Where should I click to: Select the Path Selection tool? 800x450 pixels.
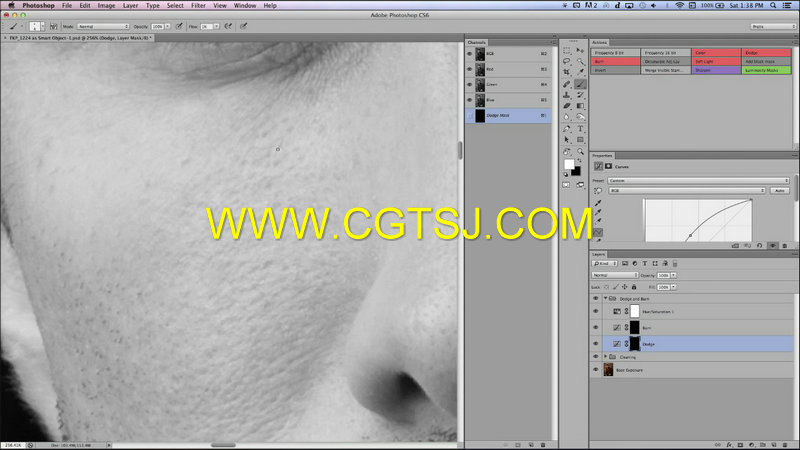(x=567, y=140)
